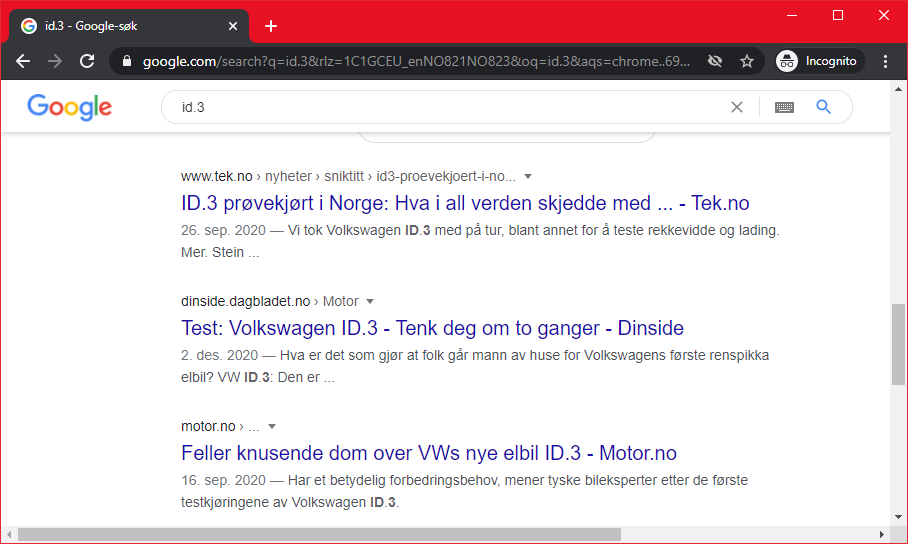The height and width of the screenshot is (544, 908).
Task: Go back to the previous page
Action: (23, 61)
